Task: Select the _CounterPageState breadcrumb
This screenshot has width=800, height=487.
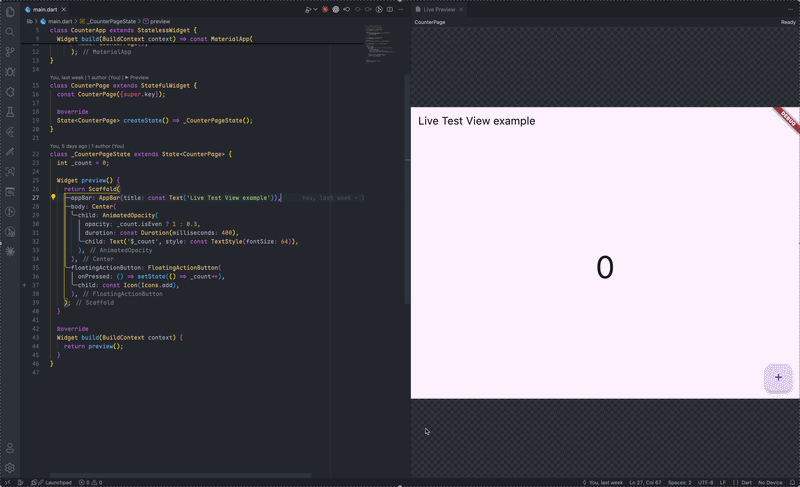Action: [108, 21]
